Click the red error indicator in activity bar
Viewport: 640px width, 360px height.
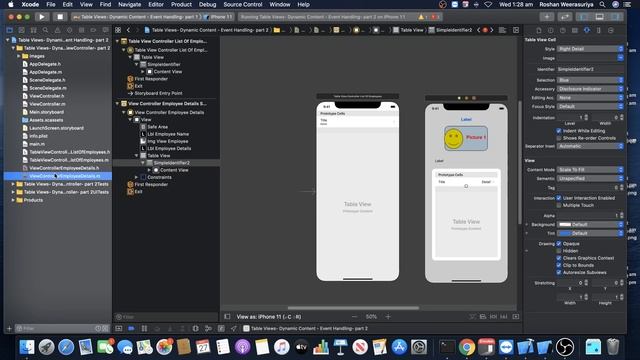(434, 17)
